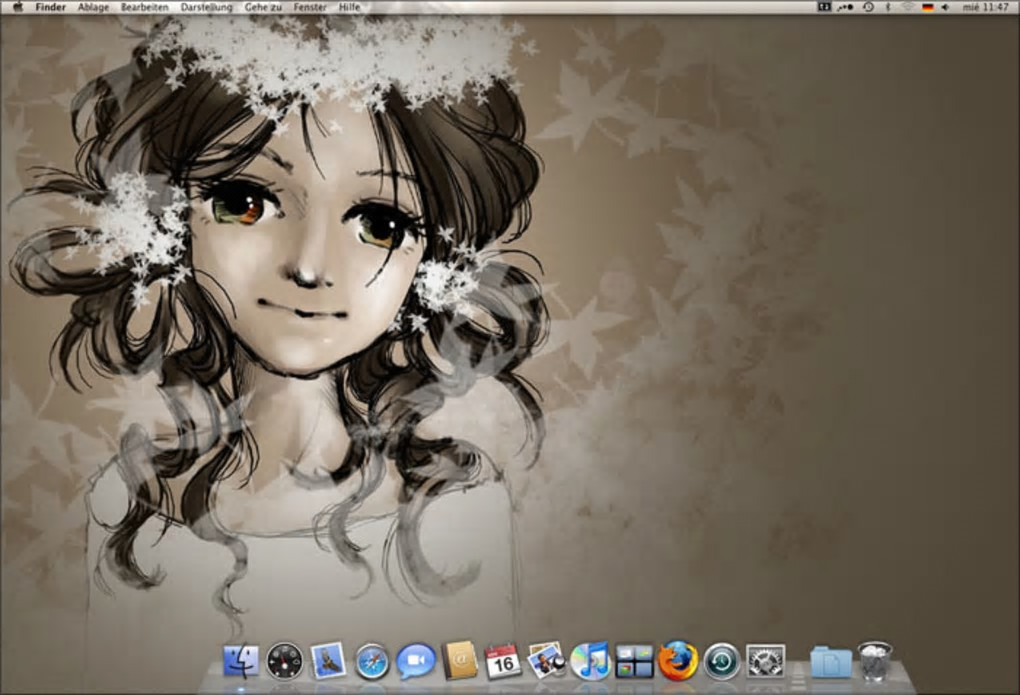Open the Fenster menu

(310, 7)
